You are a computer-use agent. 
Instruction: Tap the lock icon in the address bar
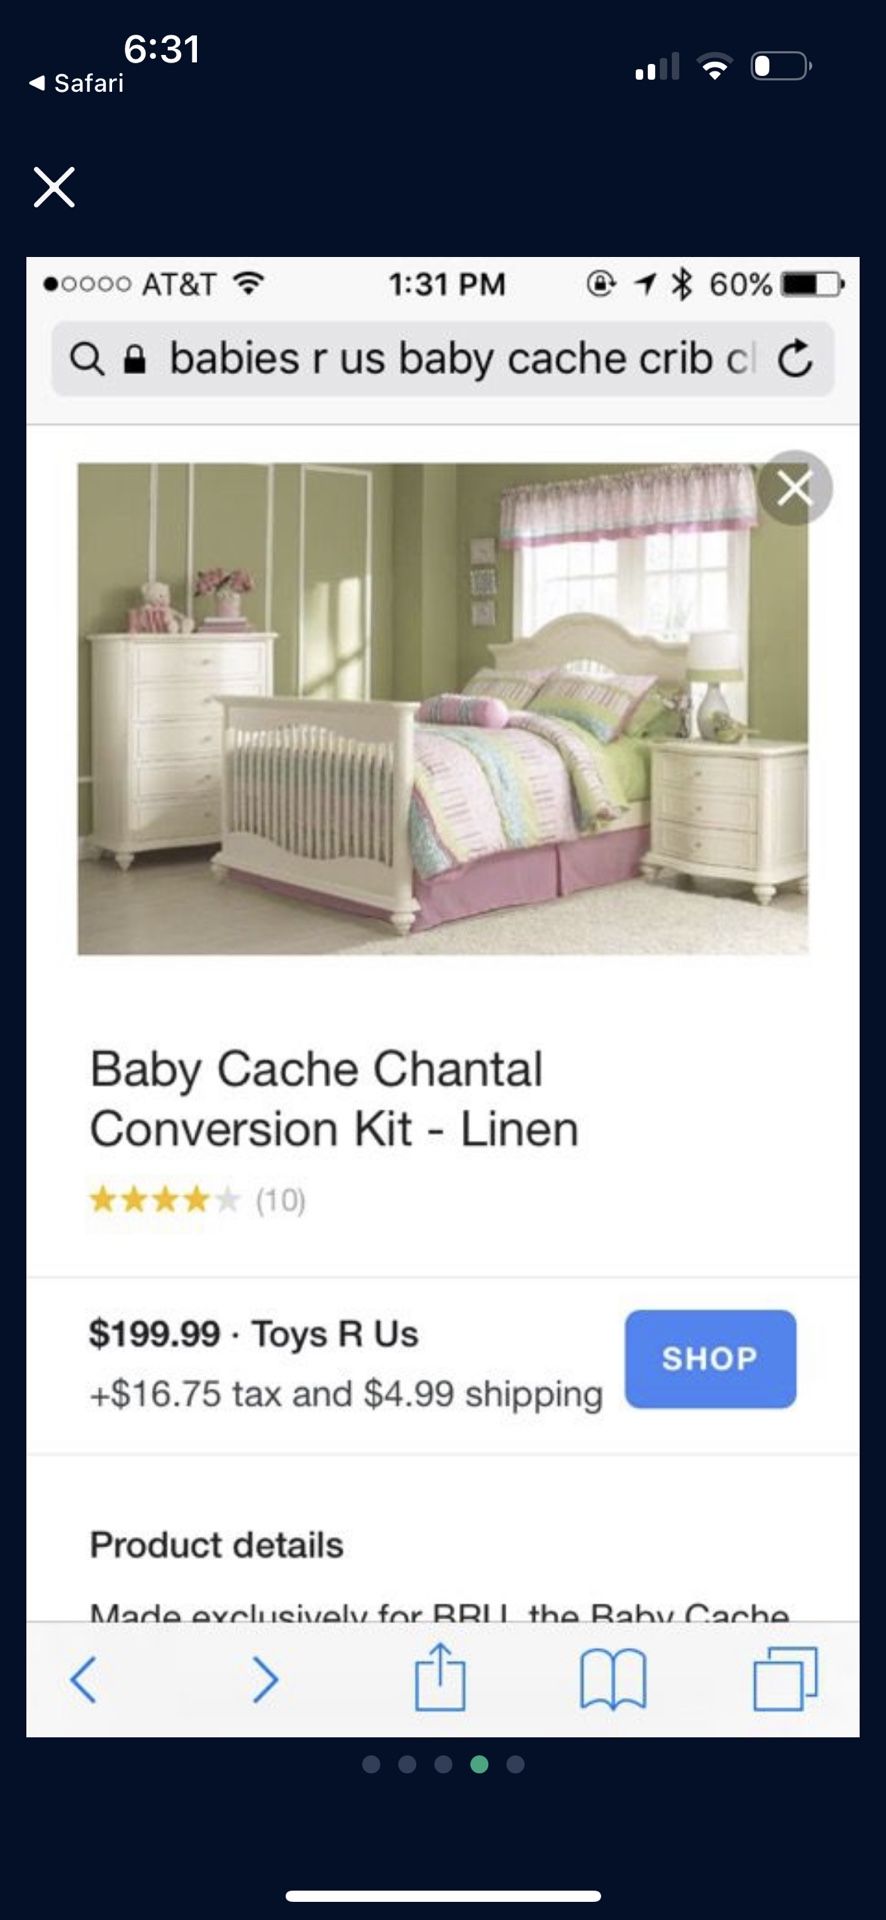(x=134, y=359)
